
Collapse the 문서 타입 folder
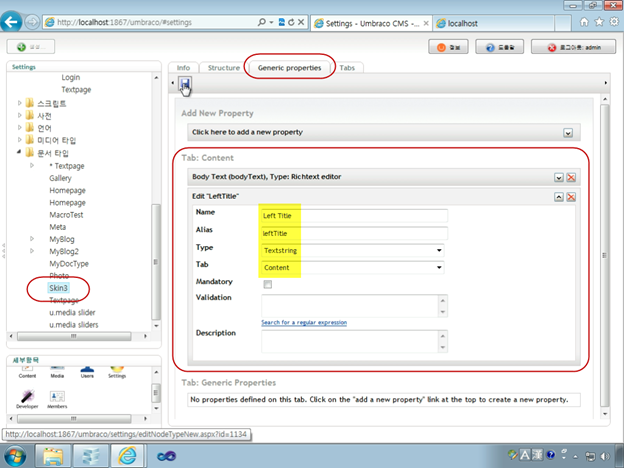(x=19, y=152)
